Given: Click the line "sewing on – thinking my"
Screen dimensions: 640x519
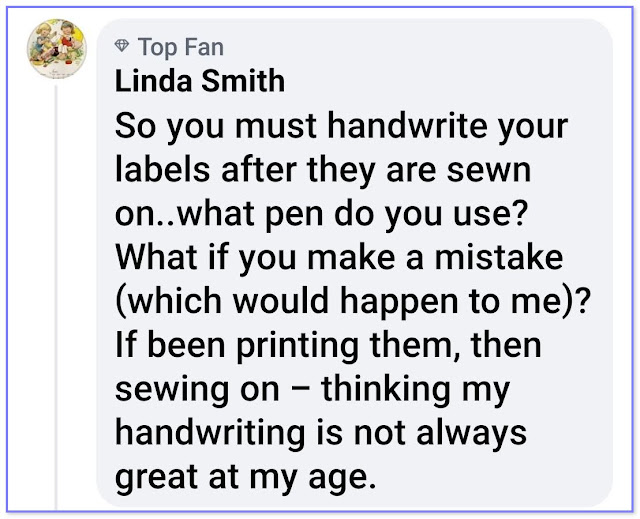Looking at the screenshot, I should [312, 390].
